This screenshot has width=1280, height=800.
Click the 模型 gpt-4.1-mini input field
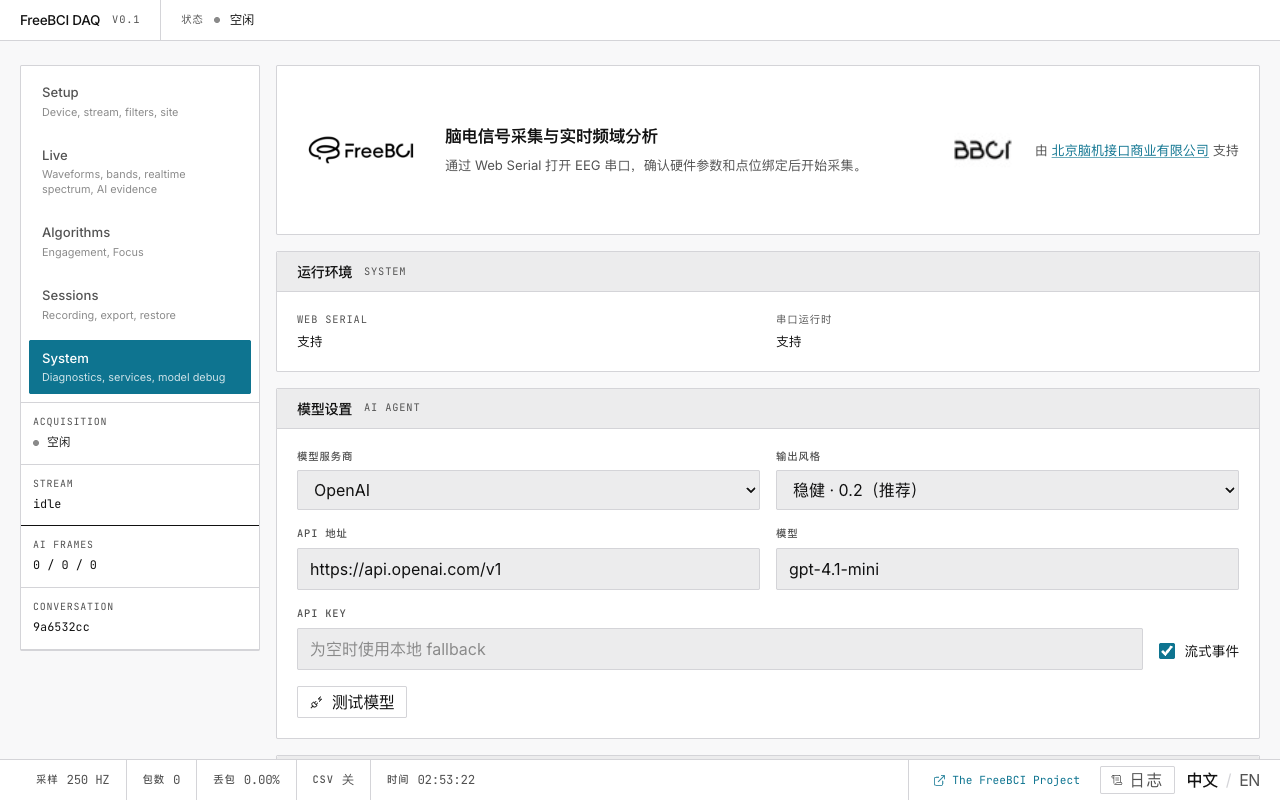click(x=1007, y=569)
